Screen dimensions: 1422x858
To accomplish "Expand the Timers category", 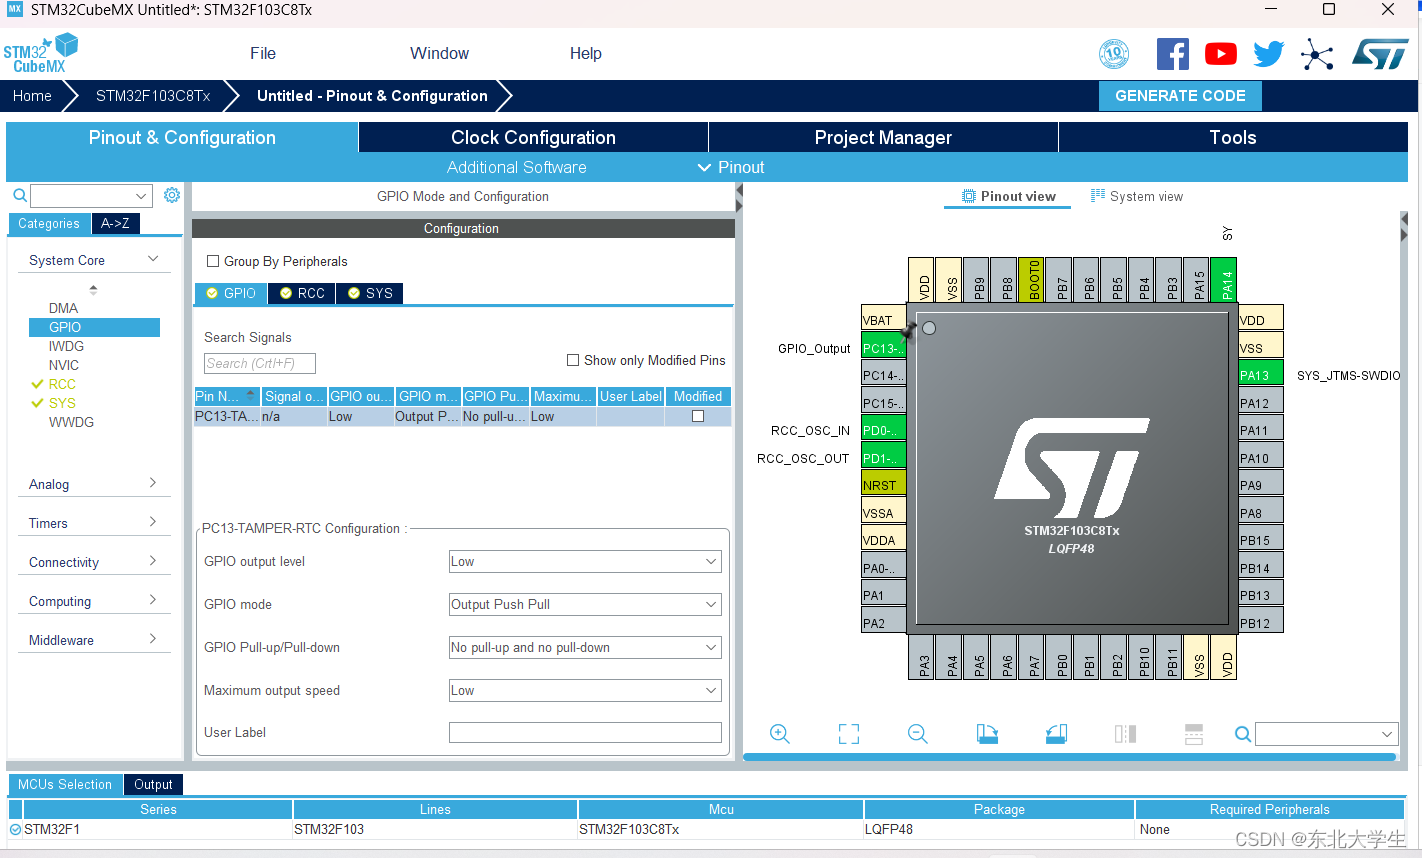I will [153, 522].
